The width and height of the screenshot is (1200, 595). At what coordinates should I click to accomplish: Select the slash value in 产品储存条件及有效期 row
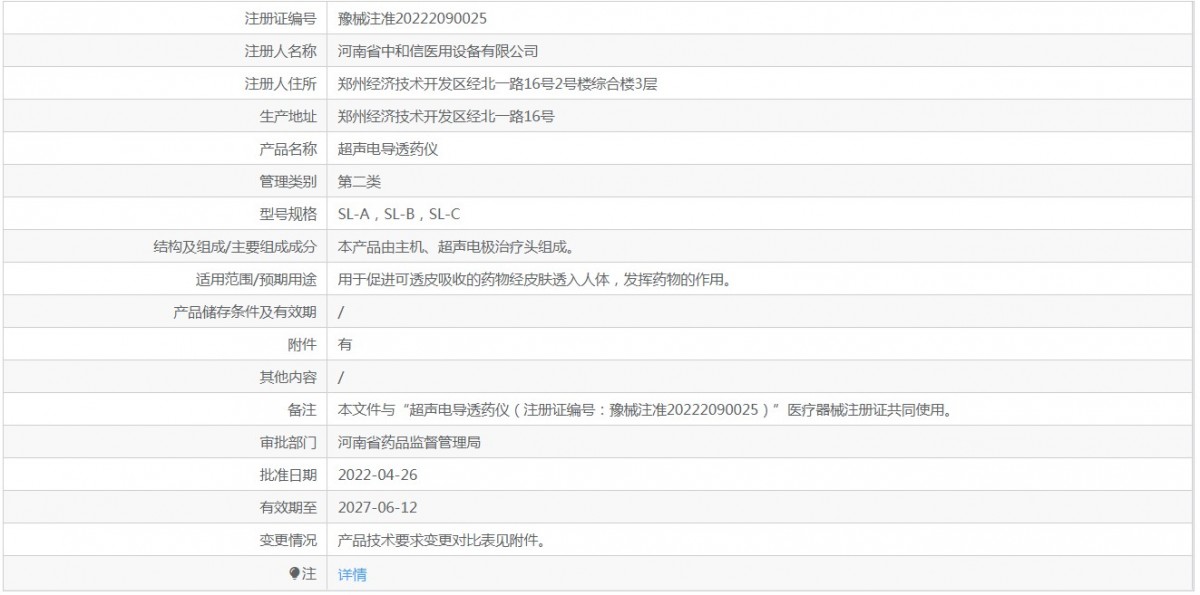coord(341,312)
